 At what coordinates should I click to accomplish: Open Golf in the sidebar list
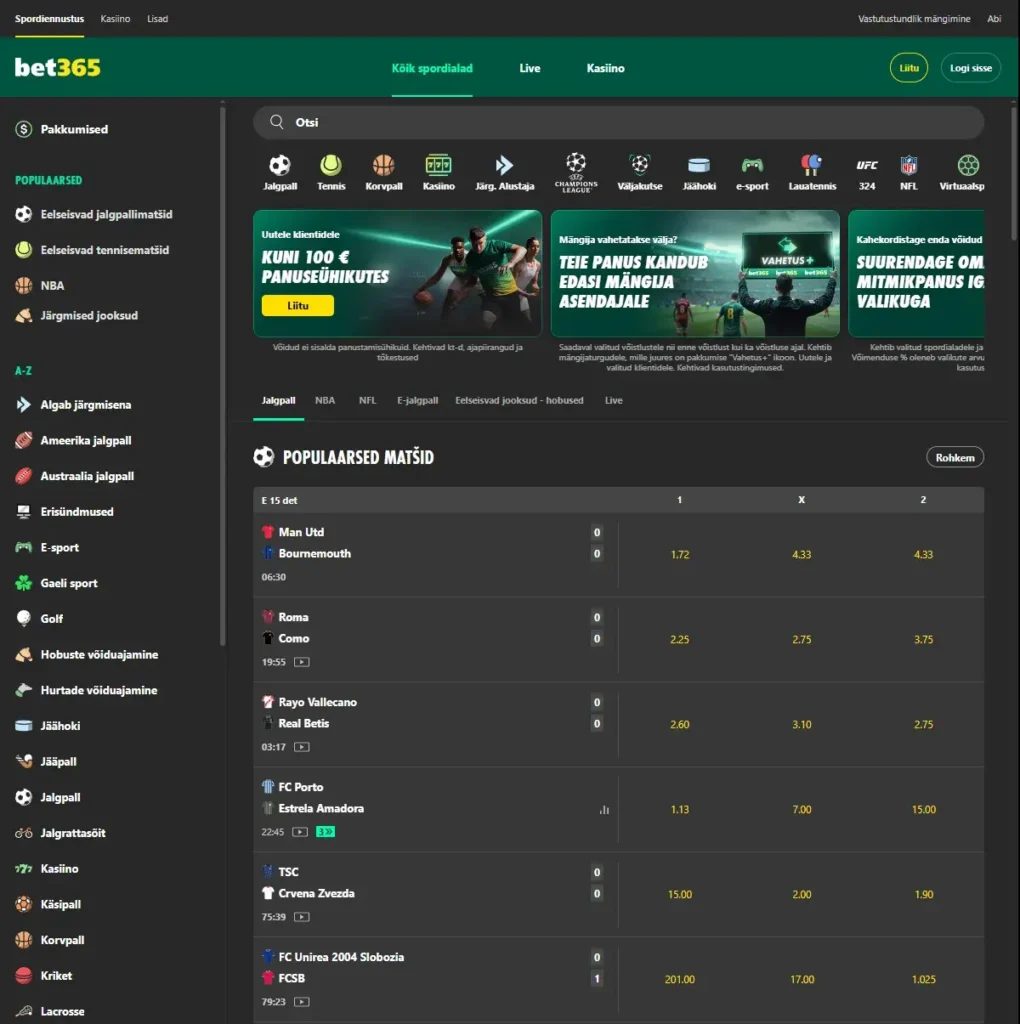pos(52,619)
